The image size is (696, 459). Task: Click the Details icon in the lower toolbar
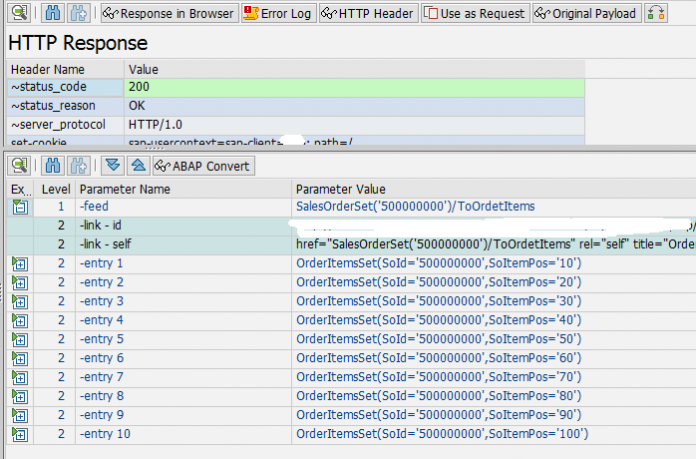(19, 165)
